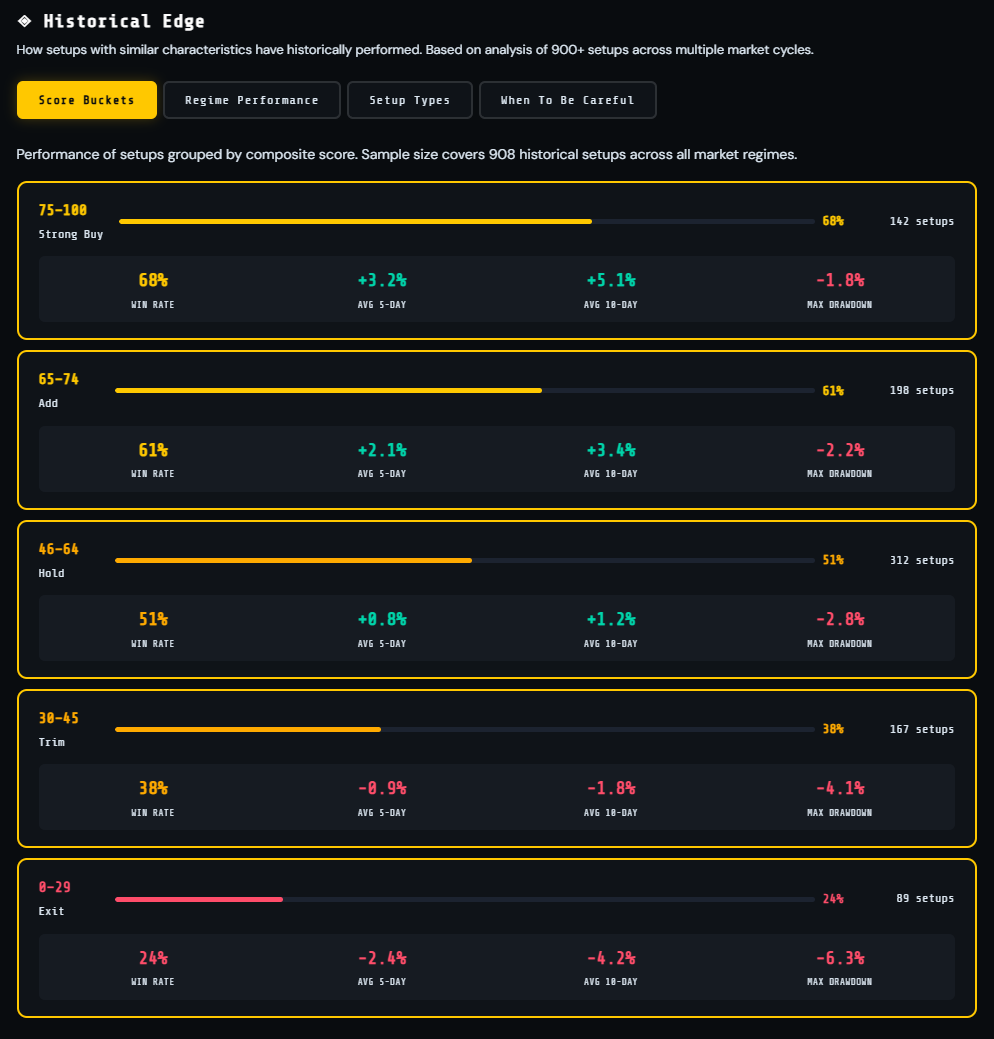Click the 312 setups count
This screenshot has height=1039, width=994.
(922, 560)
